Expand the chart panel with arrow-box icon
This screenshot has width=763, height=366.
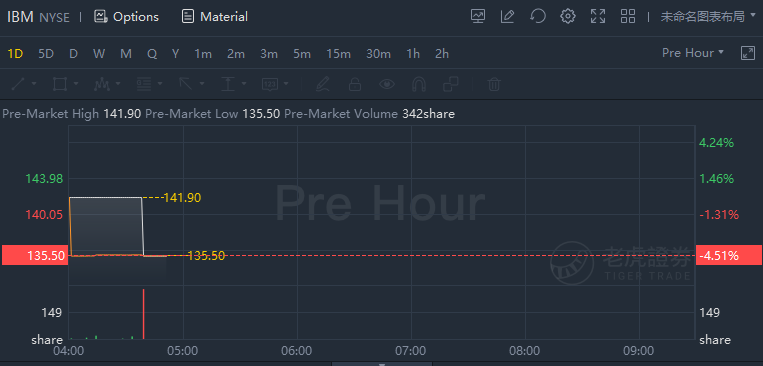pos(747,53)
